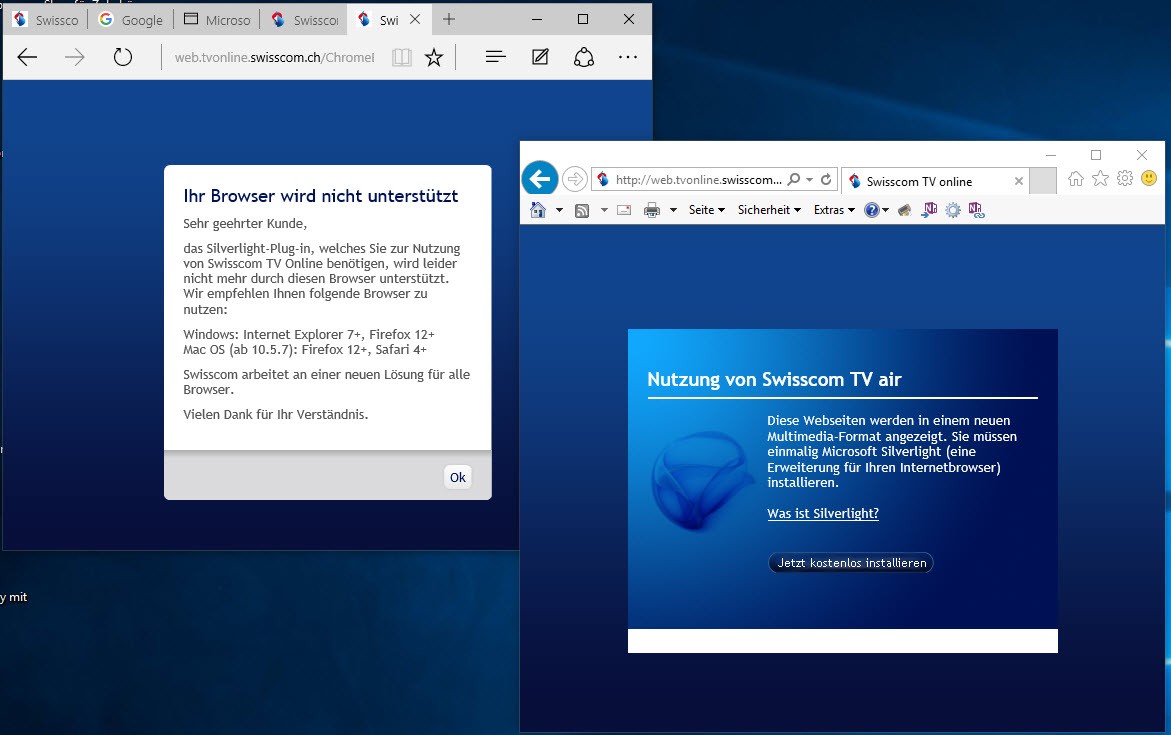Click the Internet Explorer address bar
The image size is (1171, 735).
pyautogui.click(x=695, y=180)
